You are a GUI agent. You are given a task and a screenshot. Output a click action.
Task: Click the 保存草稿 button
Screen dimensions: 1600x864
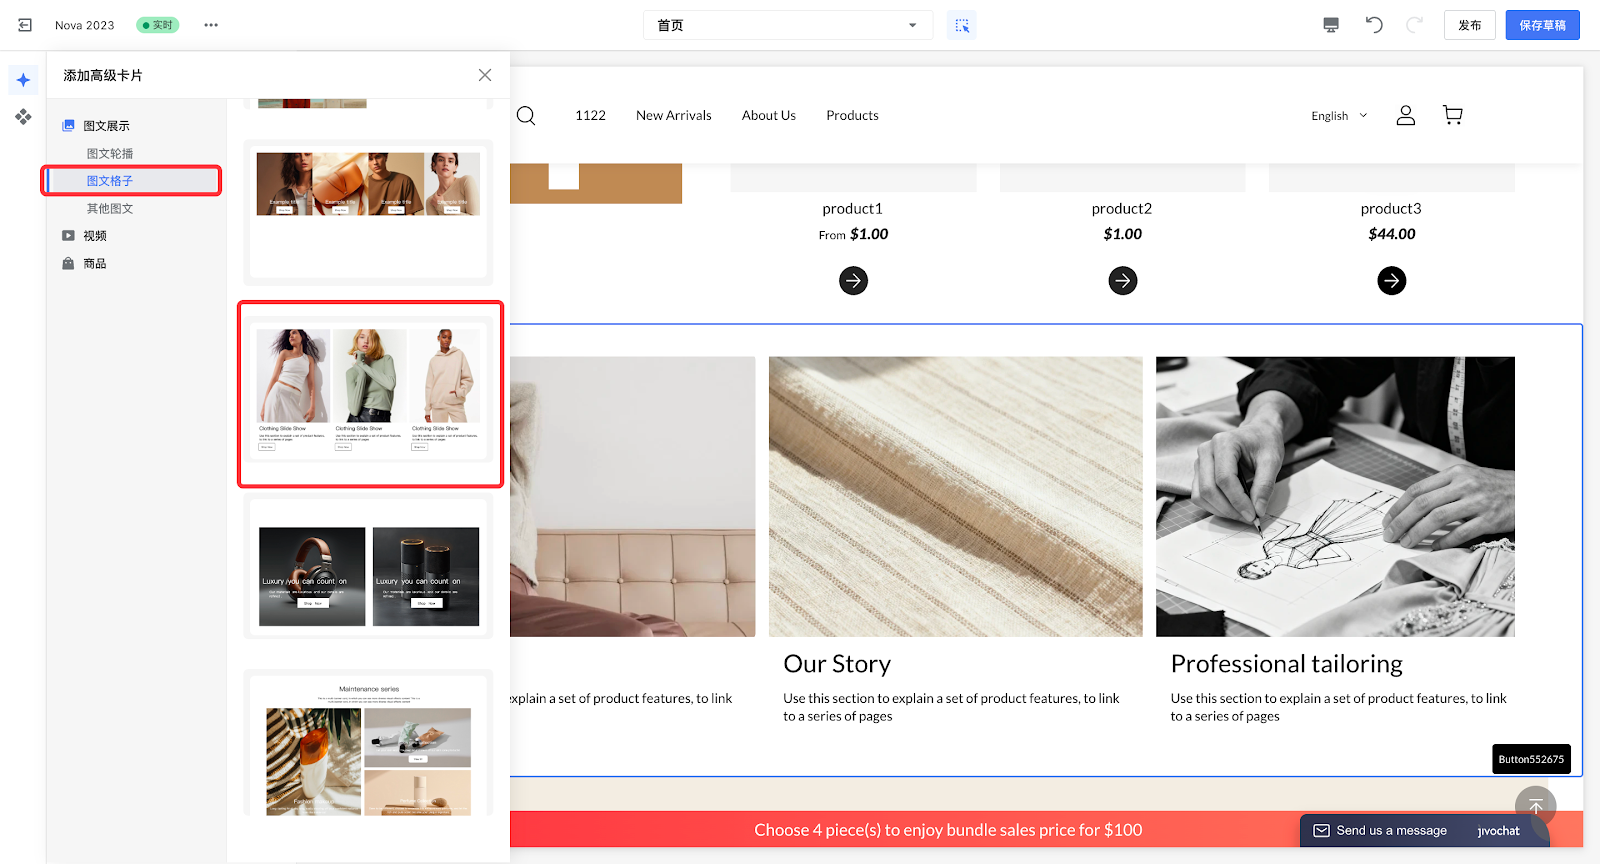(x=1542, y=25)
